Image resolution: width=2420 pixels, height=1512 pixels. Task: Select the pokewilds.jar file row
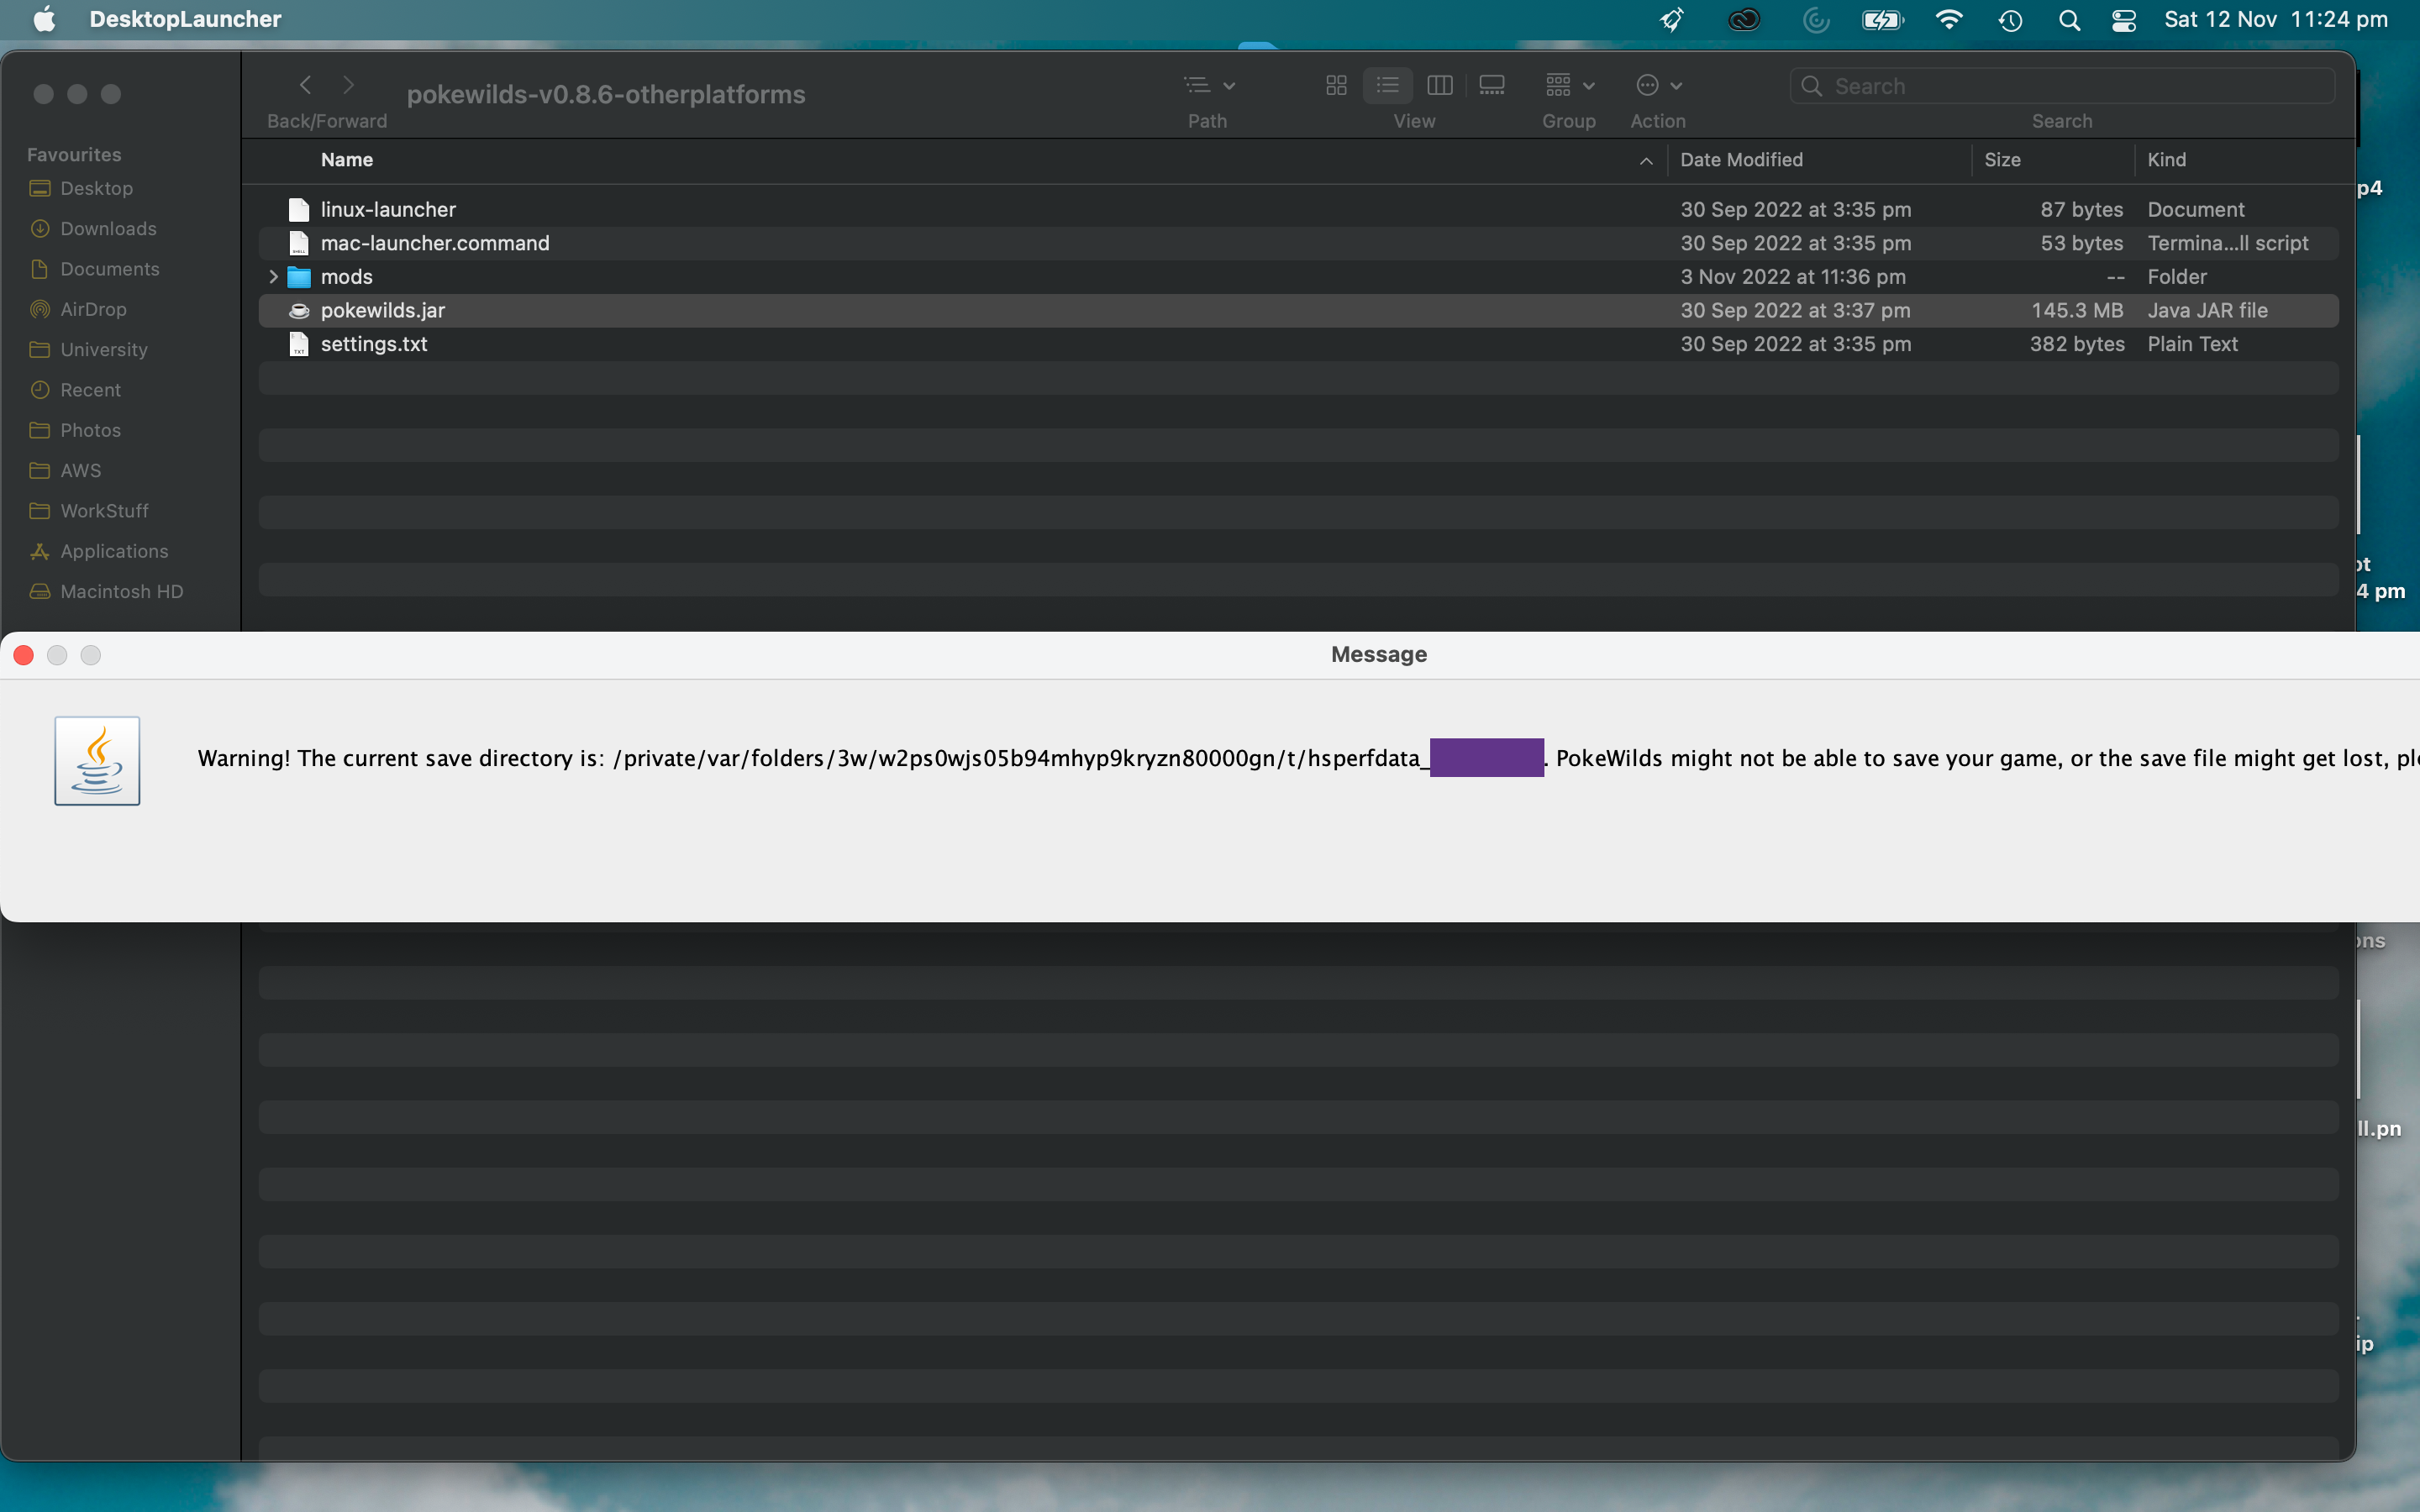tap(382, 310)
